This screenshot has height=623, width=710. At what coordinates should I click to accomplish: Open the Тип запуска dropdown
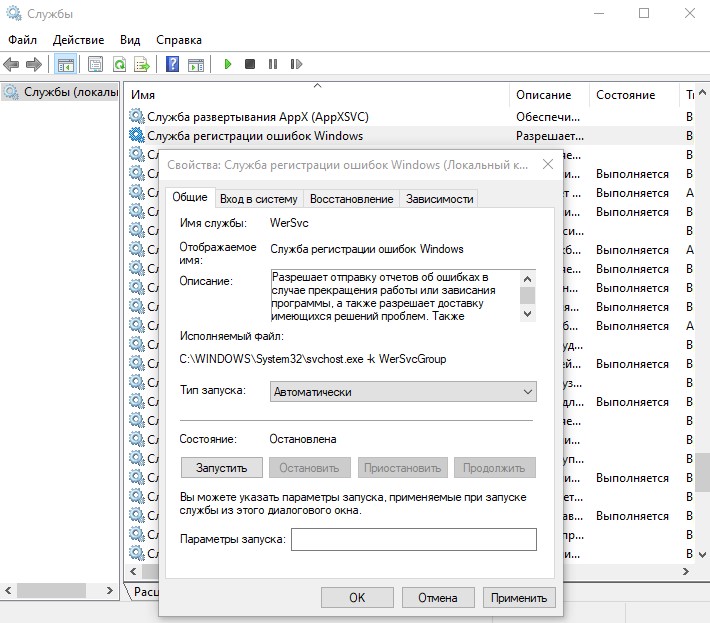(x=403, y=392)
